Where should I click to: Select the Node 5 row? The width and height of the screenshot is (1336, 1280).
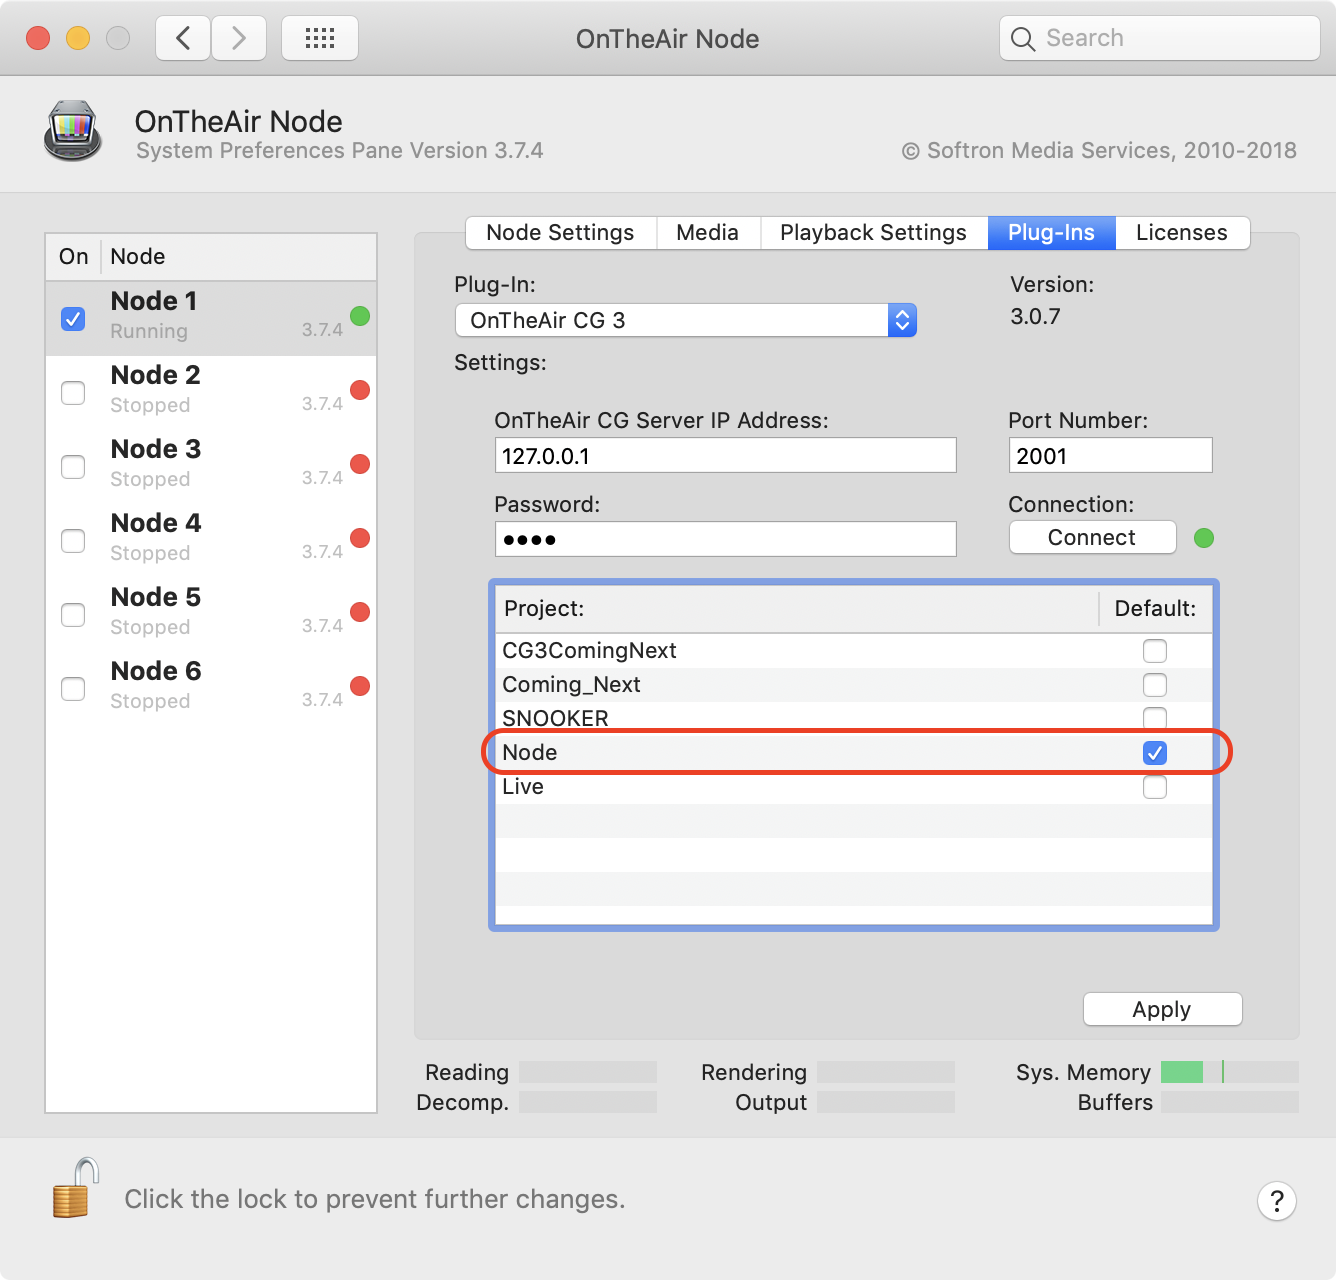(211, 614)
